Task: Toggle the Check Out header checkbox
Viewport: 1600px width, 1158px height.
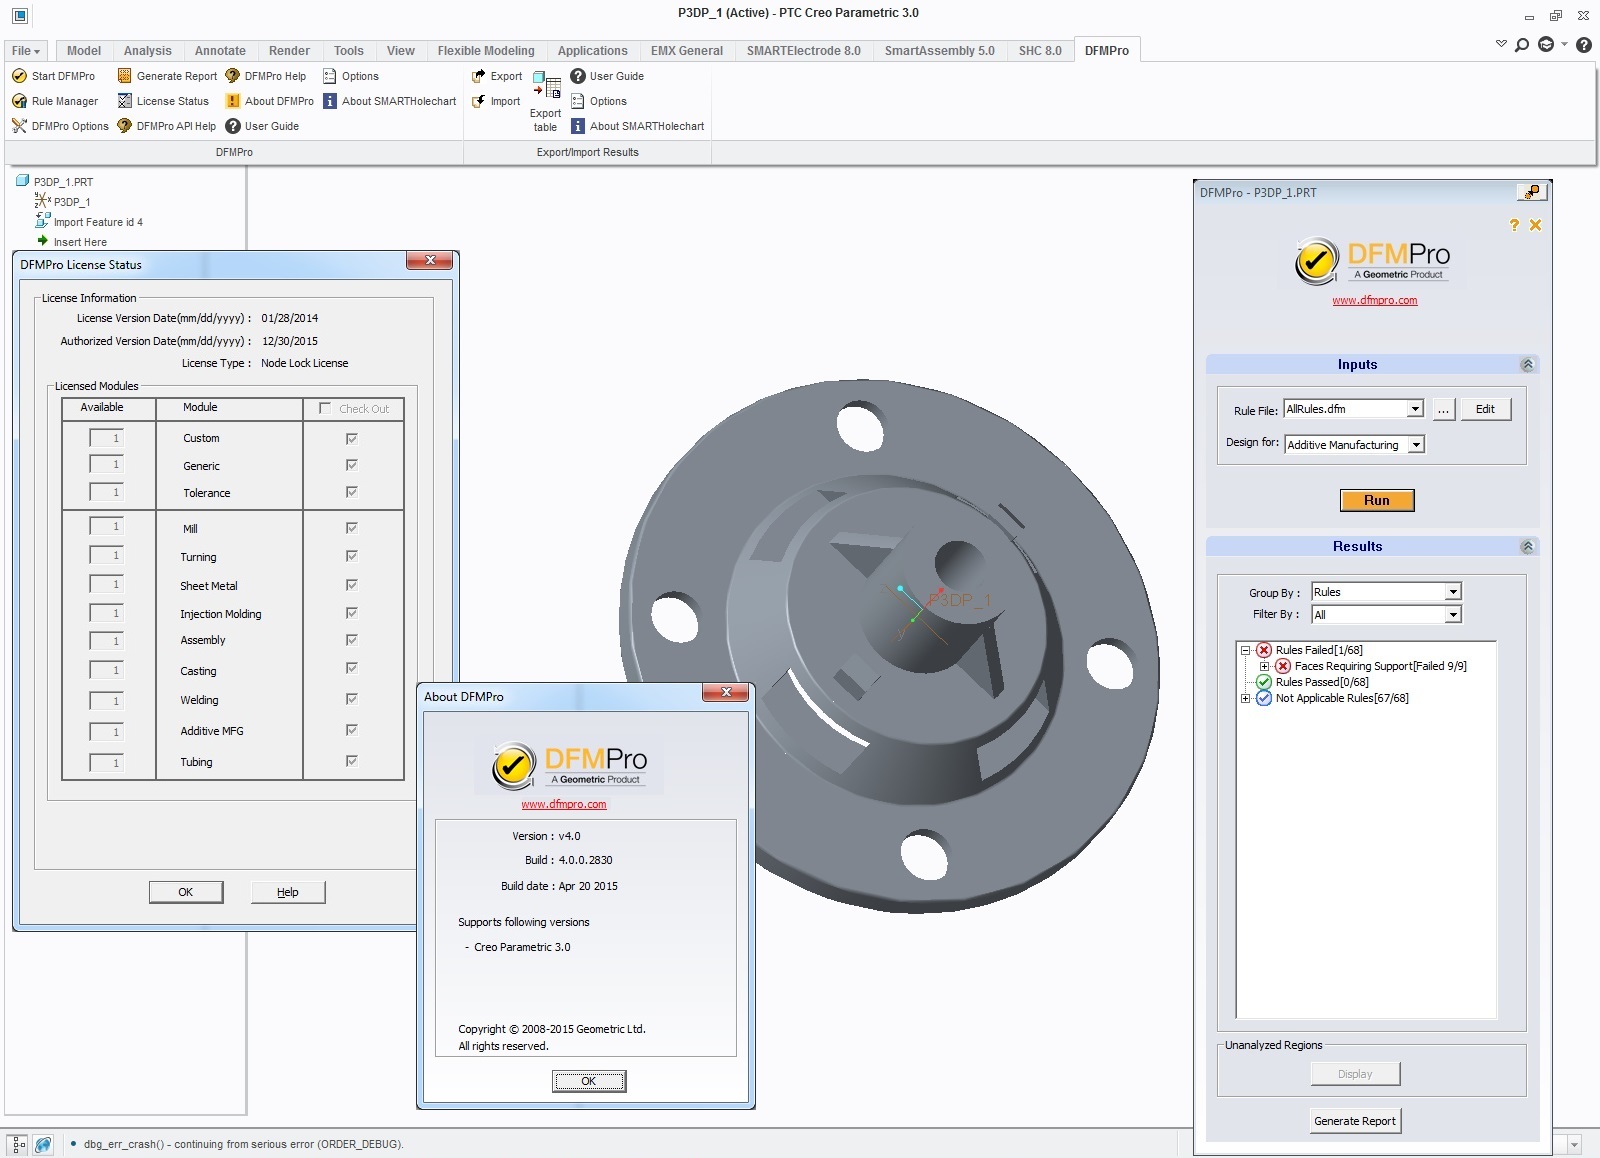Action: click(325, 408)
